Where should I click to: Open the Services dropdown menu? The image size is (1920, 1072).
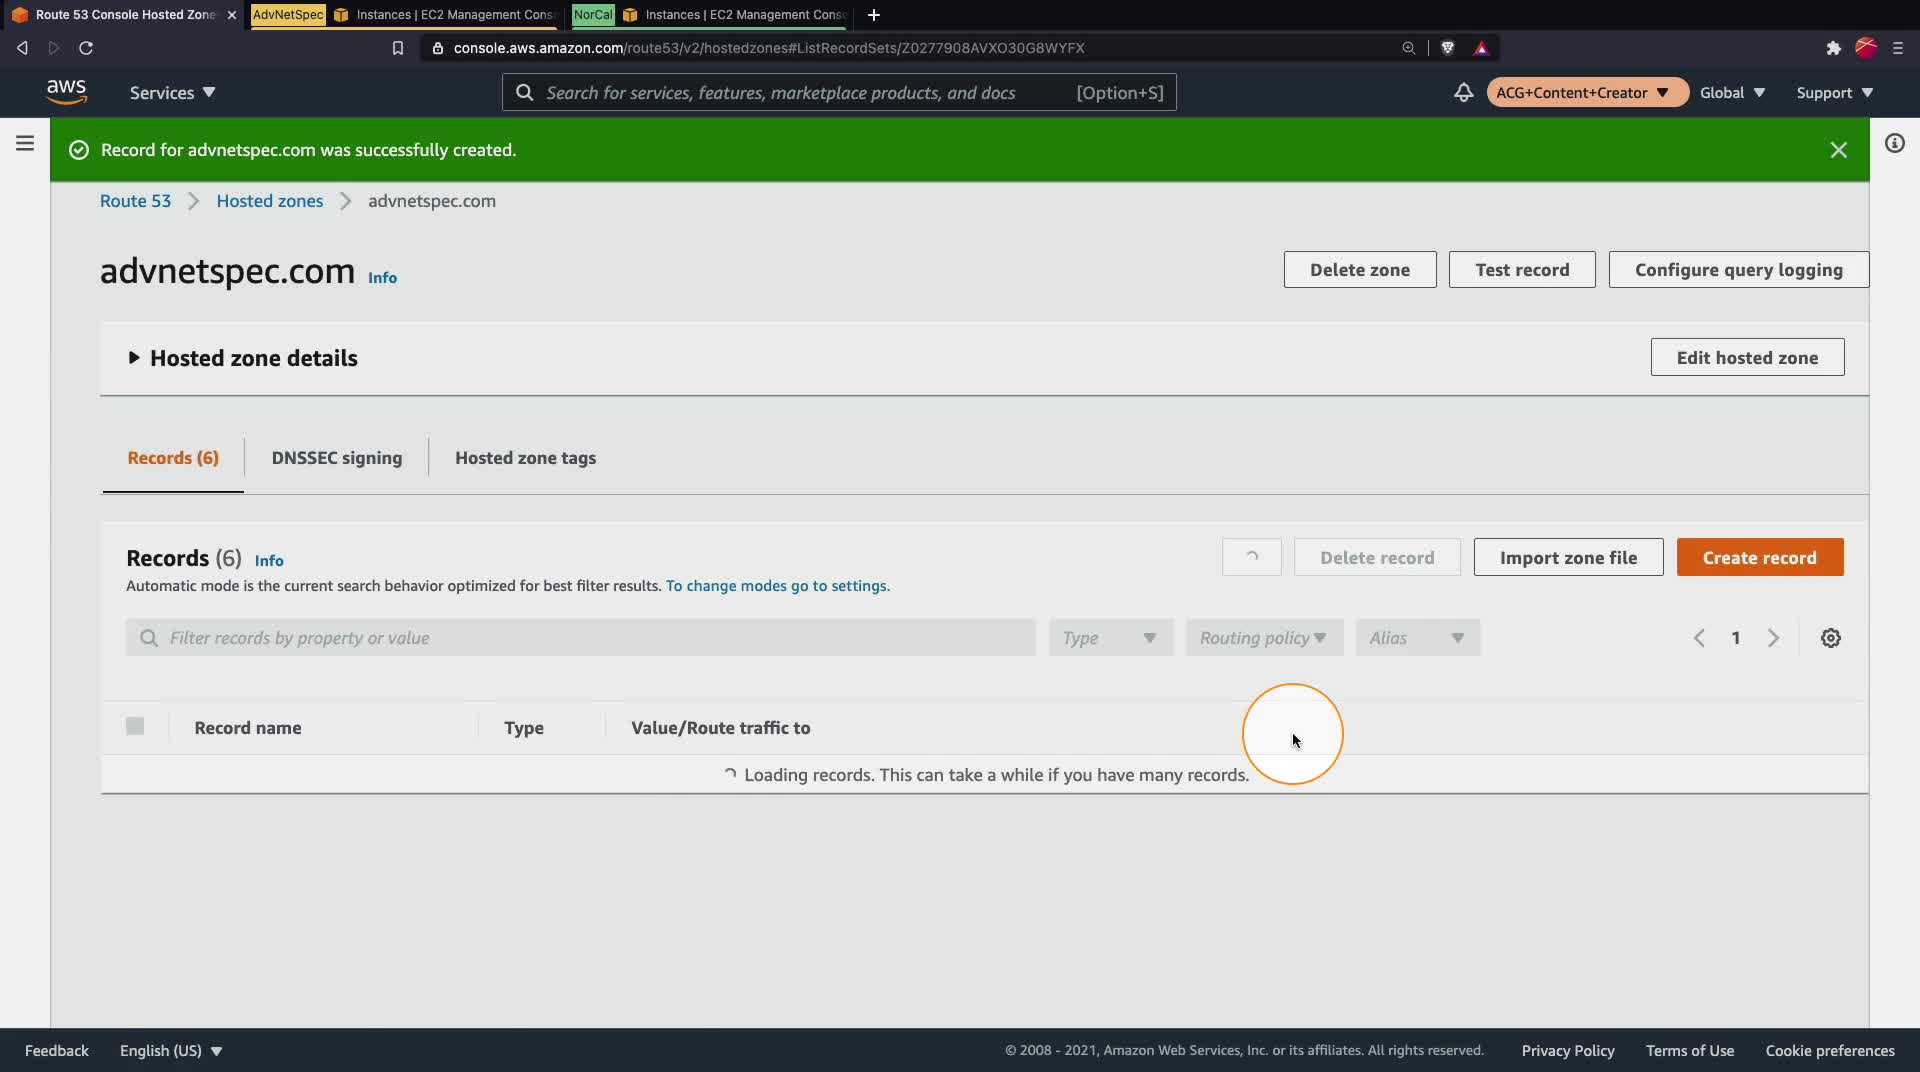[172, 92]
